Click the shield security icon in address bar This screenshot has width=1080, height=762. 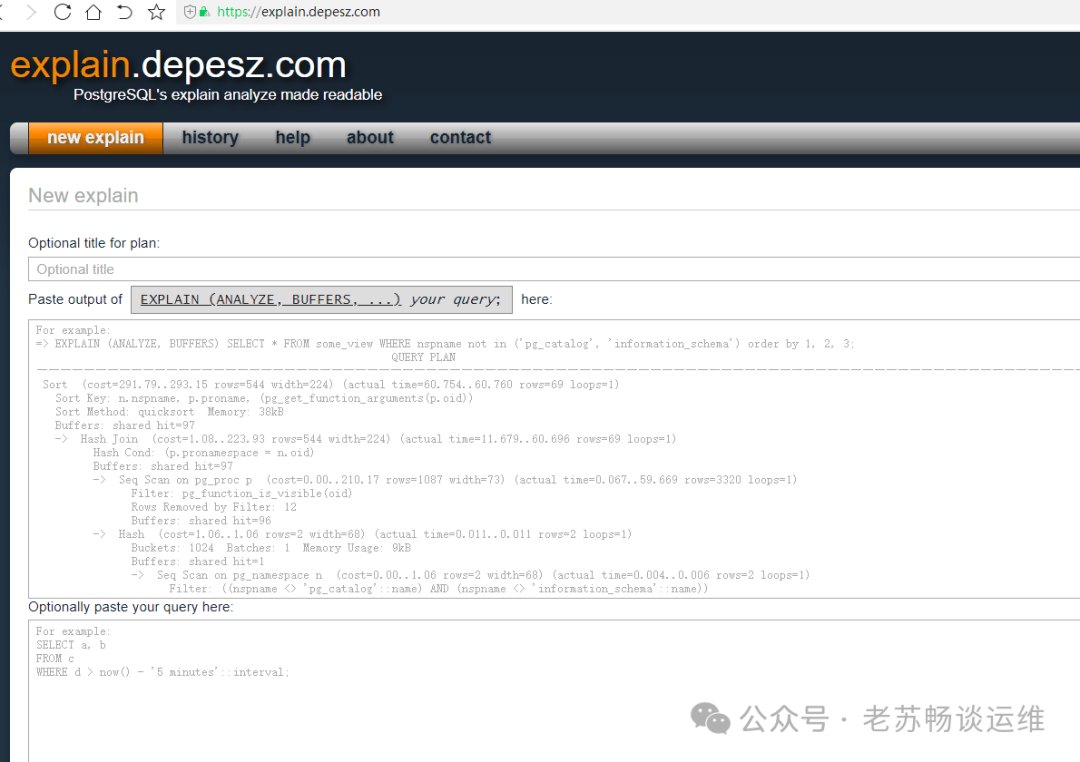pyautogui.click(x=189, y=12)
